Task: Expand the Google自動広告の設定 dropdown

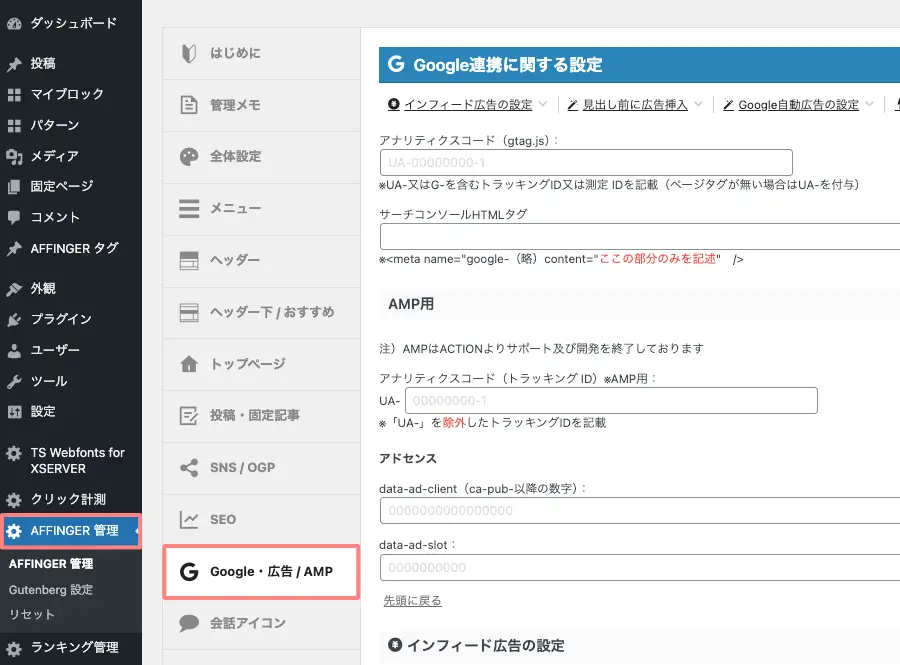Action: coord(800,104)
